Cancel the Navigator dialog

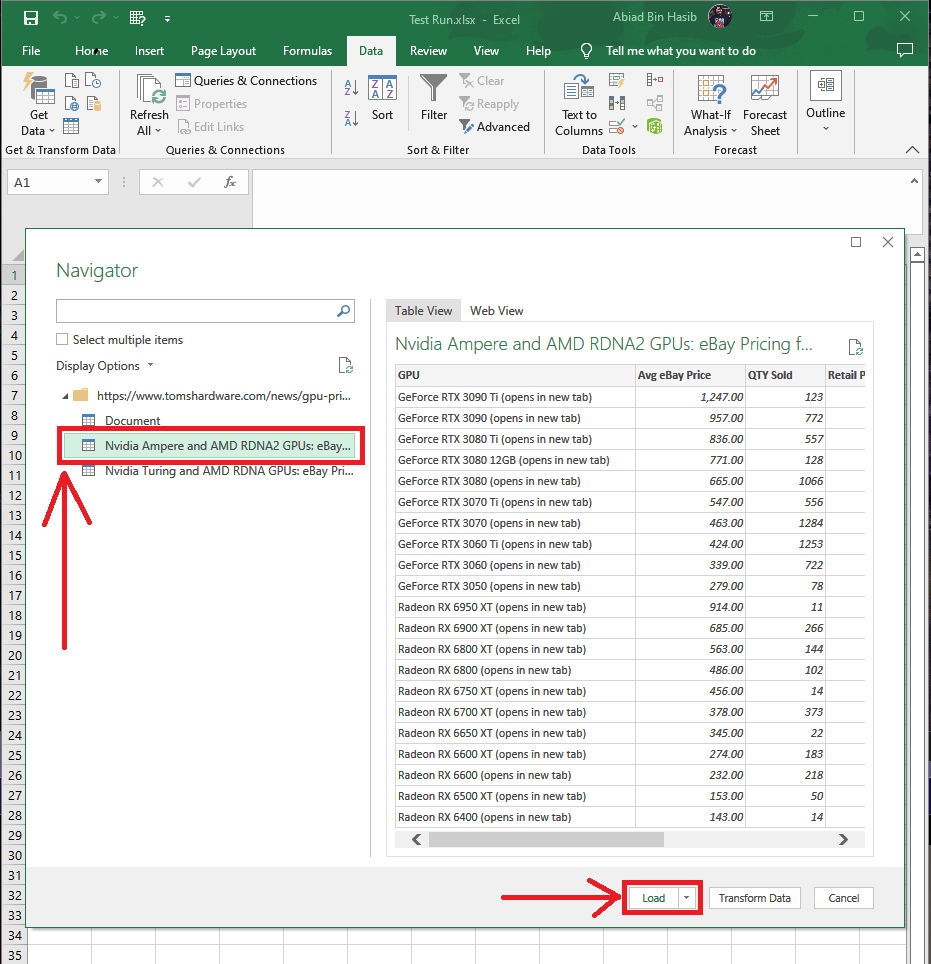(x=844, y=898)
